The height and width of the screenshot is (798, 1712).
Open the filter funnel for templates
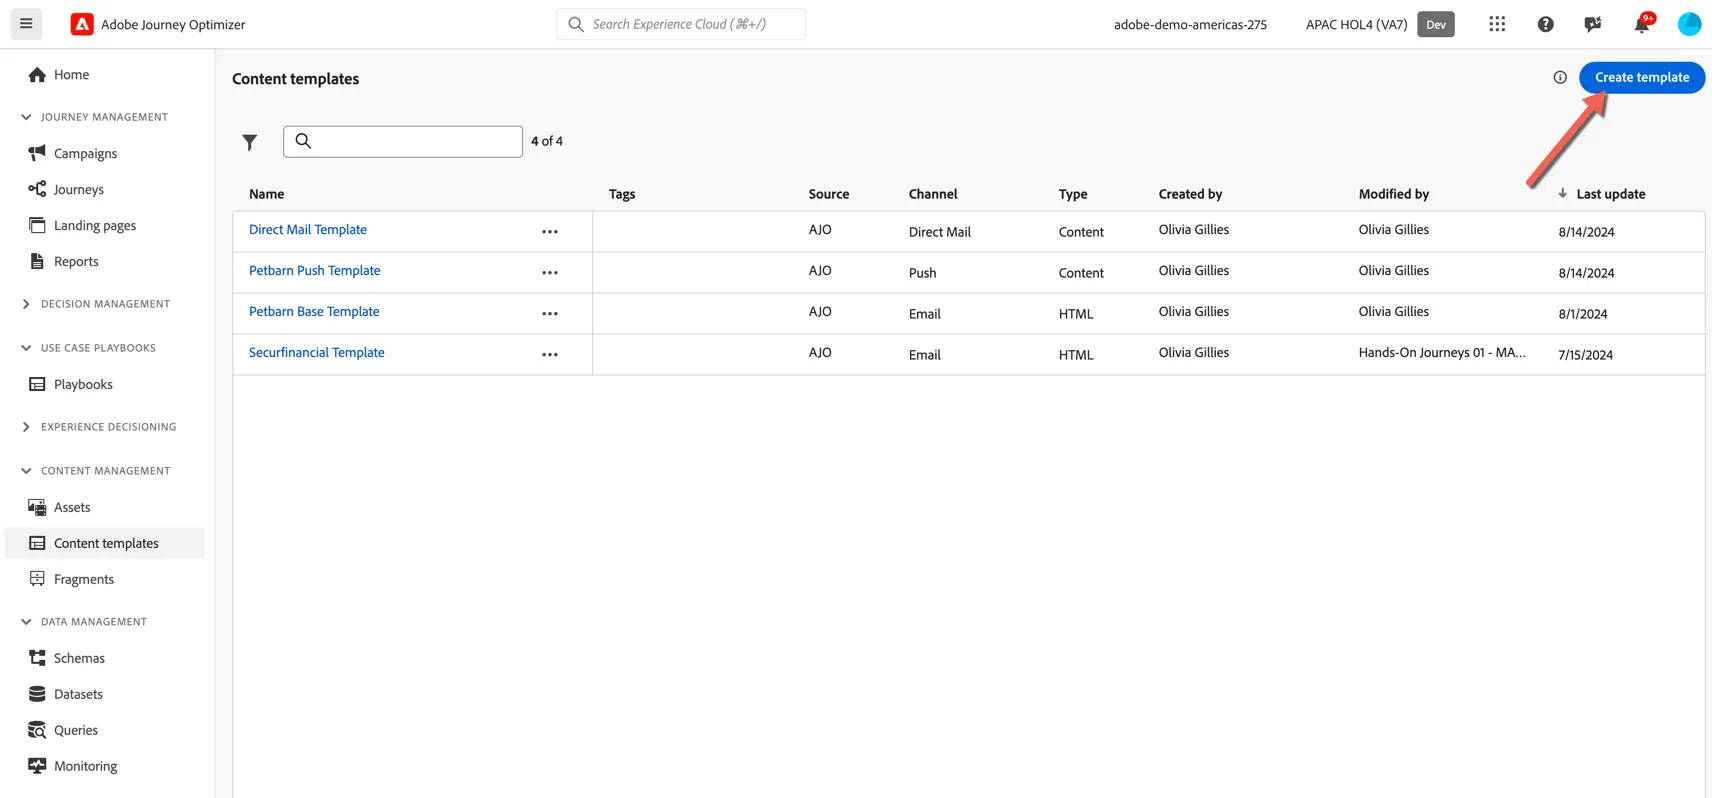tap(250, 142)
